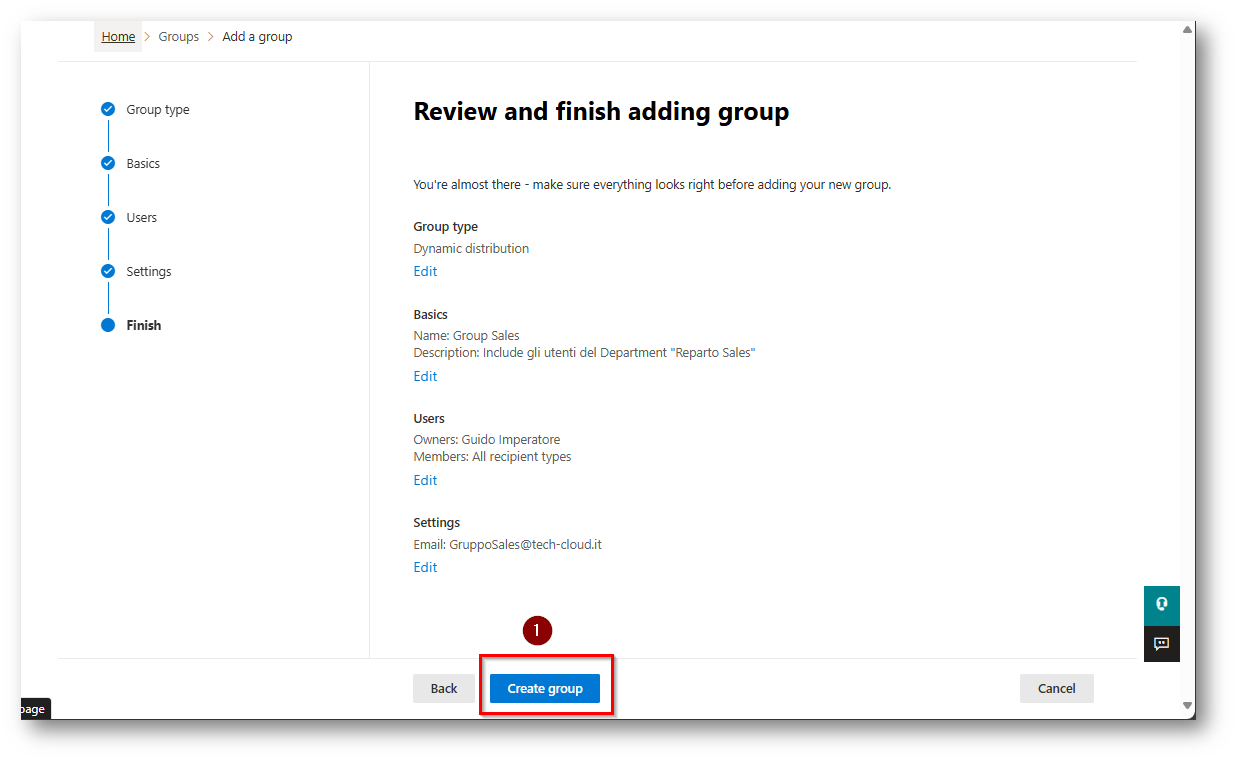The height and width of the screenshot is (762, 1238).
Task: Click the Basics step checkmark icon
Action: tap(108, 164)
